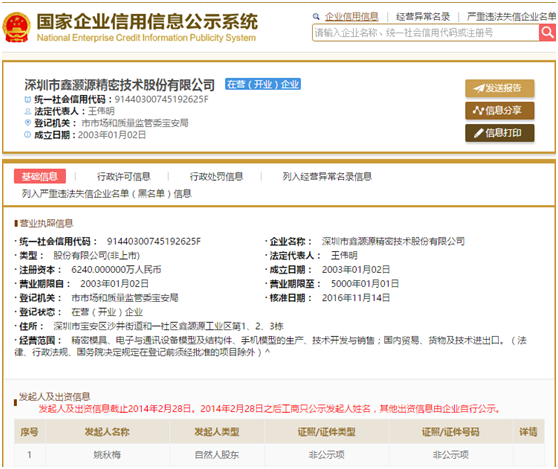
Task: Open 列入经营异常名录信息 tab
Action: 327,176
